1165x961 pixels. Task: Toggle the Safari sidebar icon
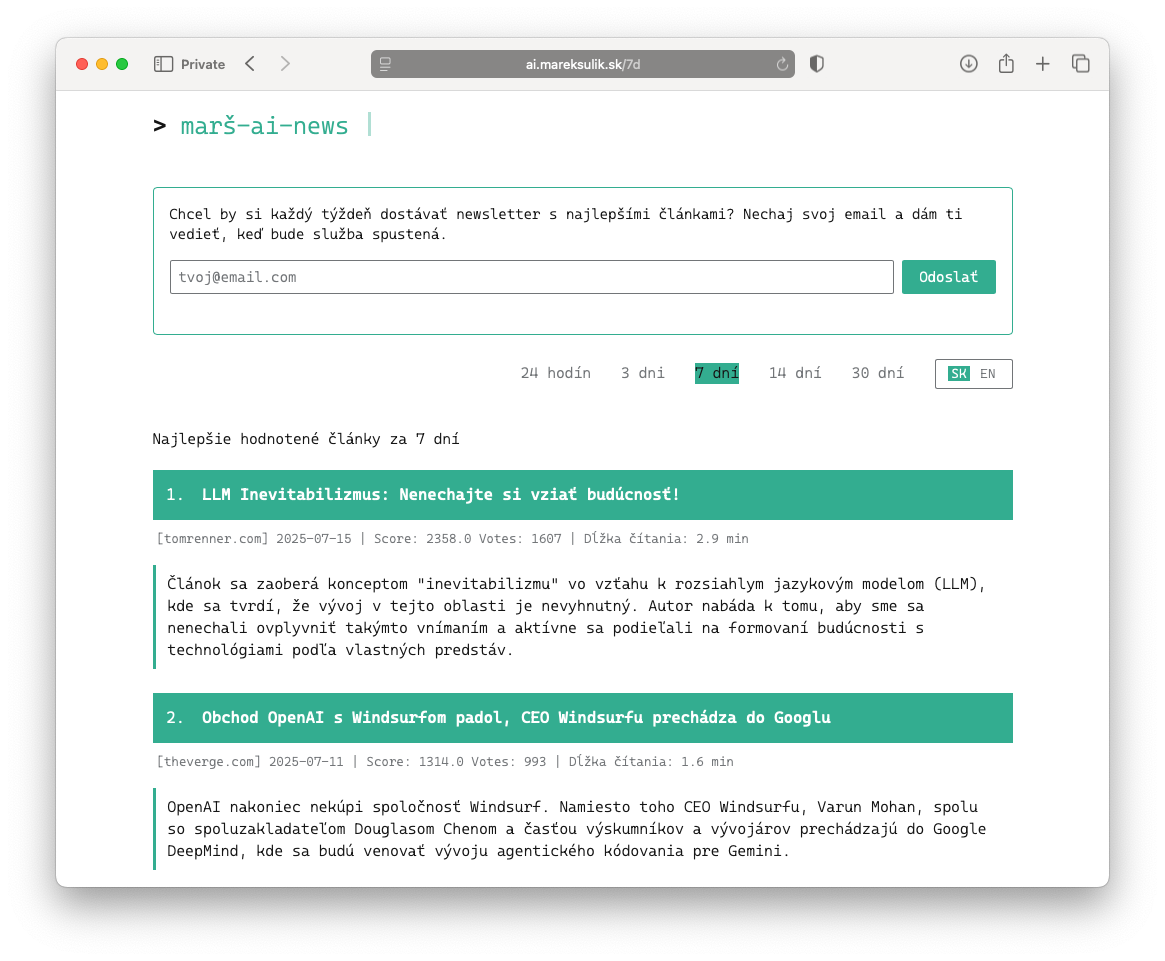(163, 64)
